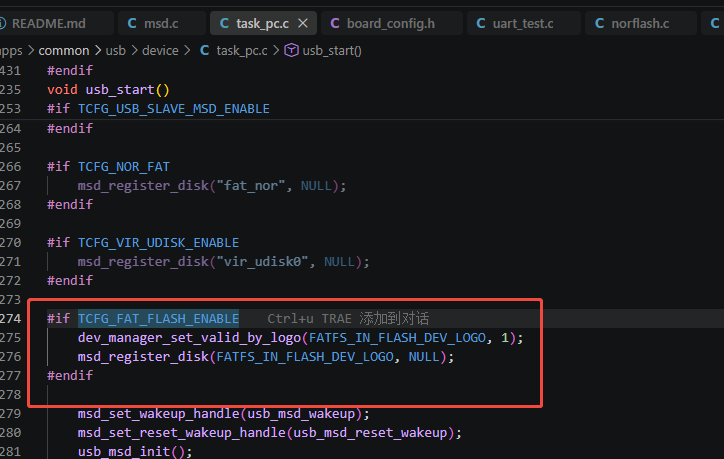Click TCFG_VIR_UDISK_ENABLE macro text
Image resolution: width=724 pixels, height=459 pixels.
pos(158,243)
